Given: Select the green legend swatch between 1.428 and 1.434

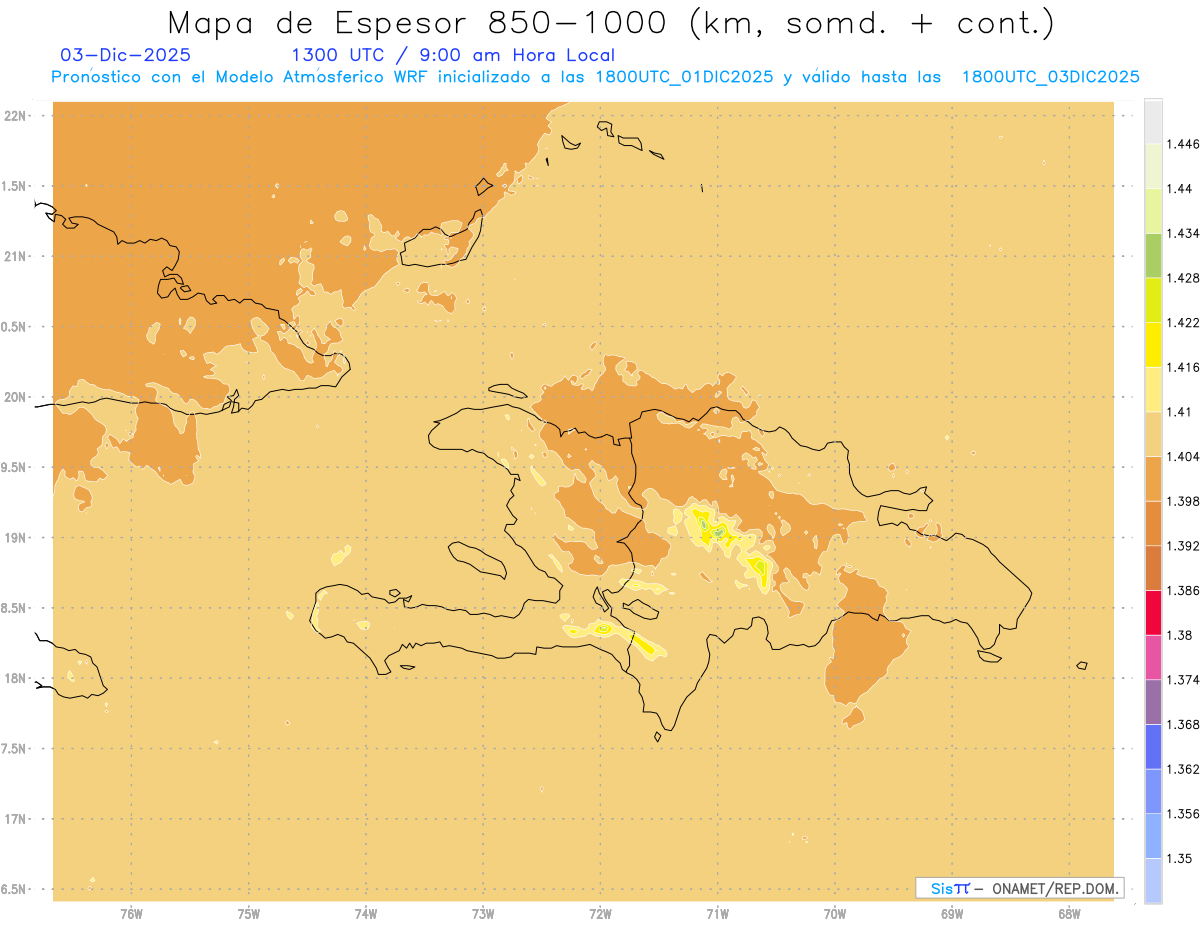Looking at the screenshot, I should pyautogui.click(x=1153, y=255).
